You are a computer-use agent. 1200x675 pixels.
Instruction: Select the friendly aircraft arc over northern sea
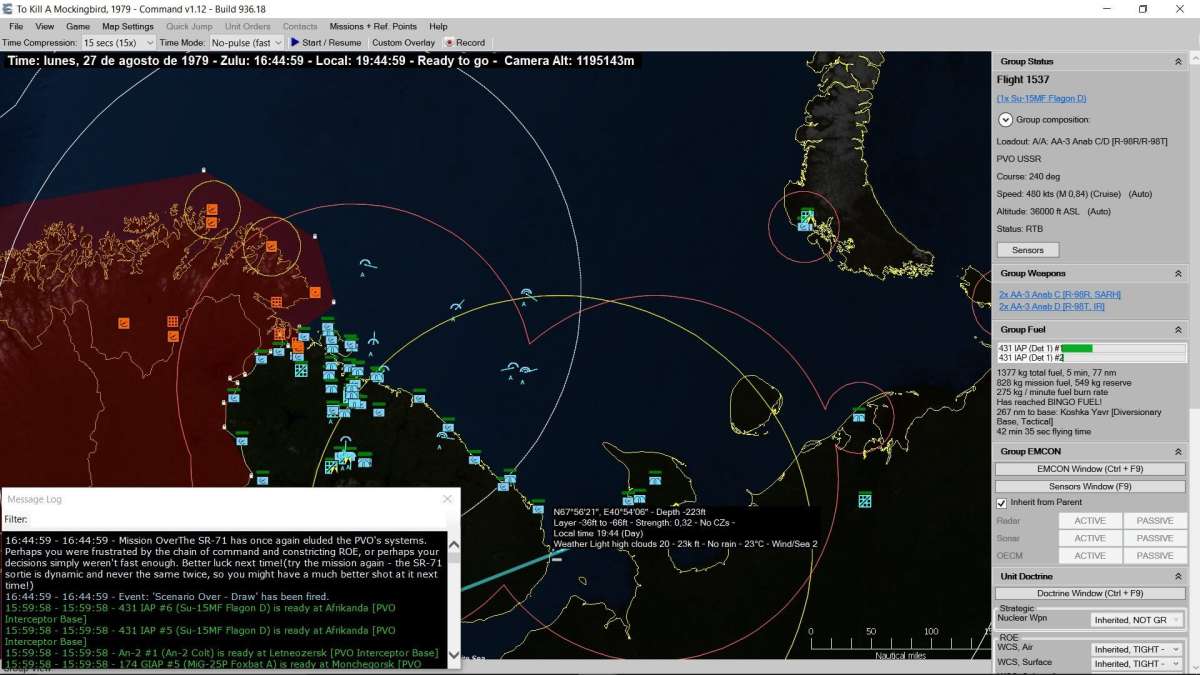(368, 265)
